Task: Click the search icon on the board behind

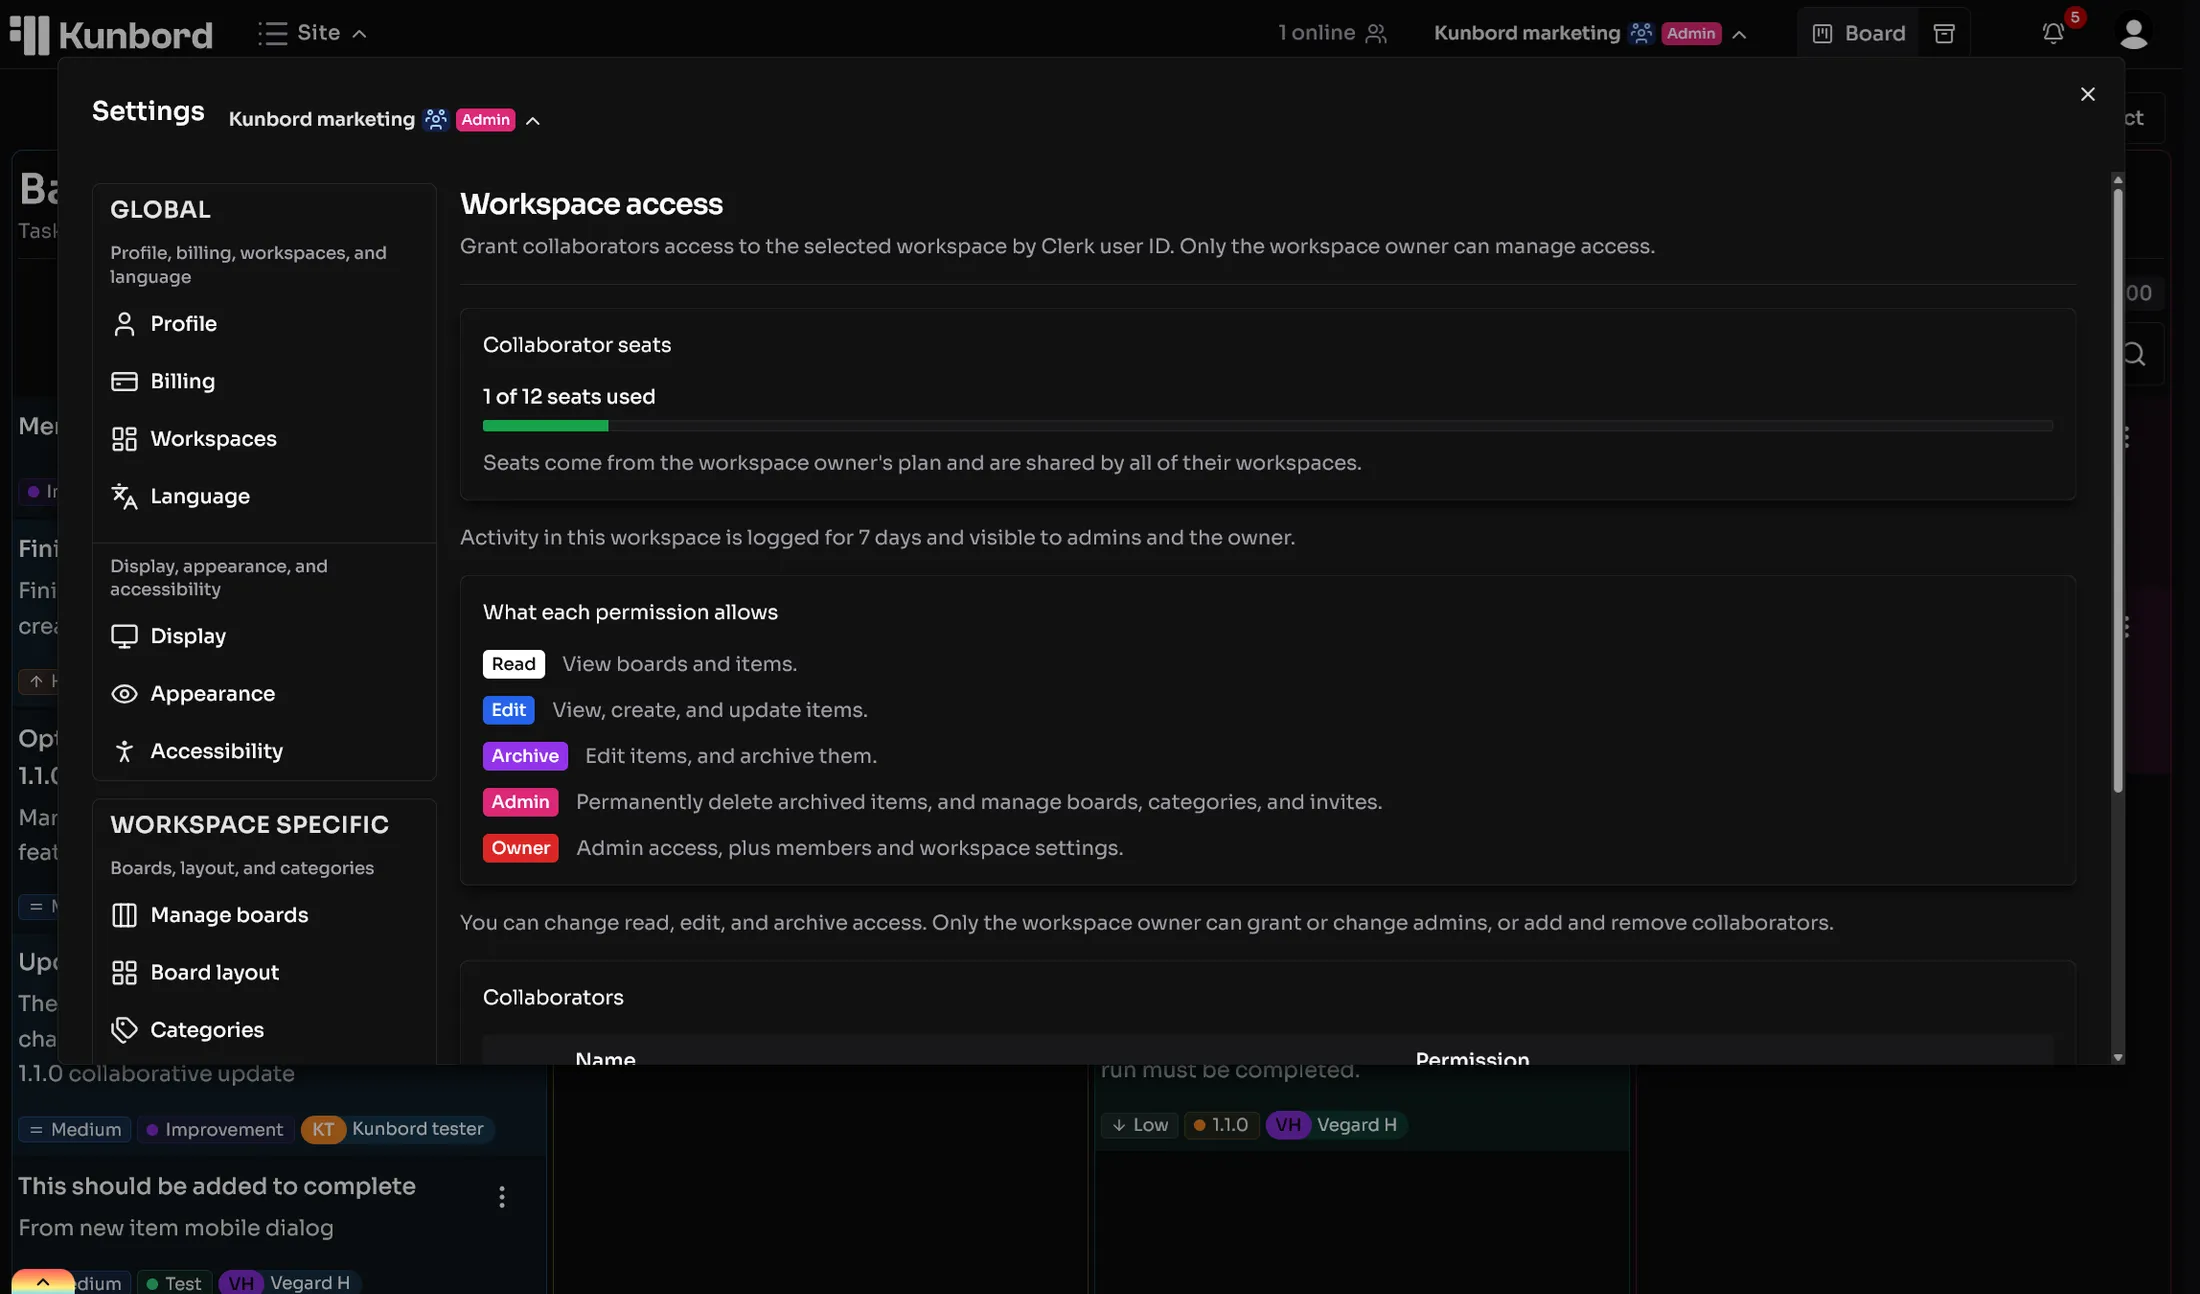Action: [2133, 354]
